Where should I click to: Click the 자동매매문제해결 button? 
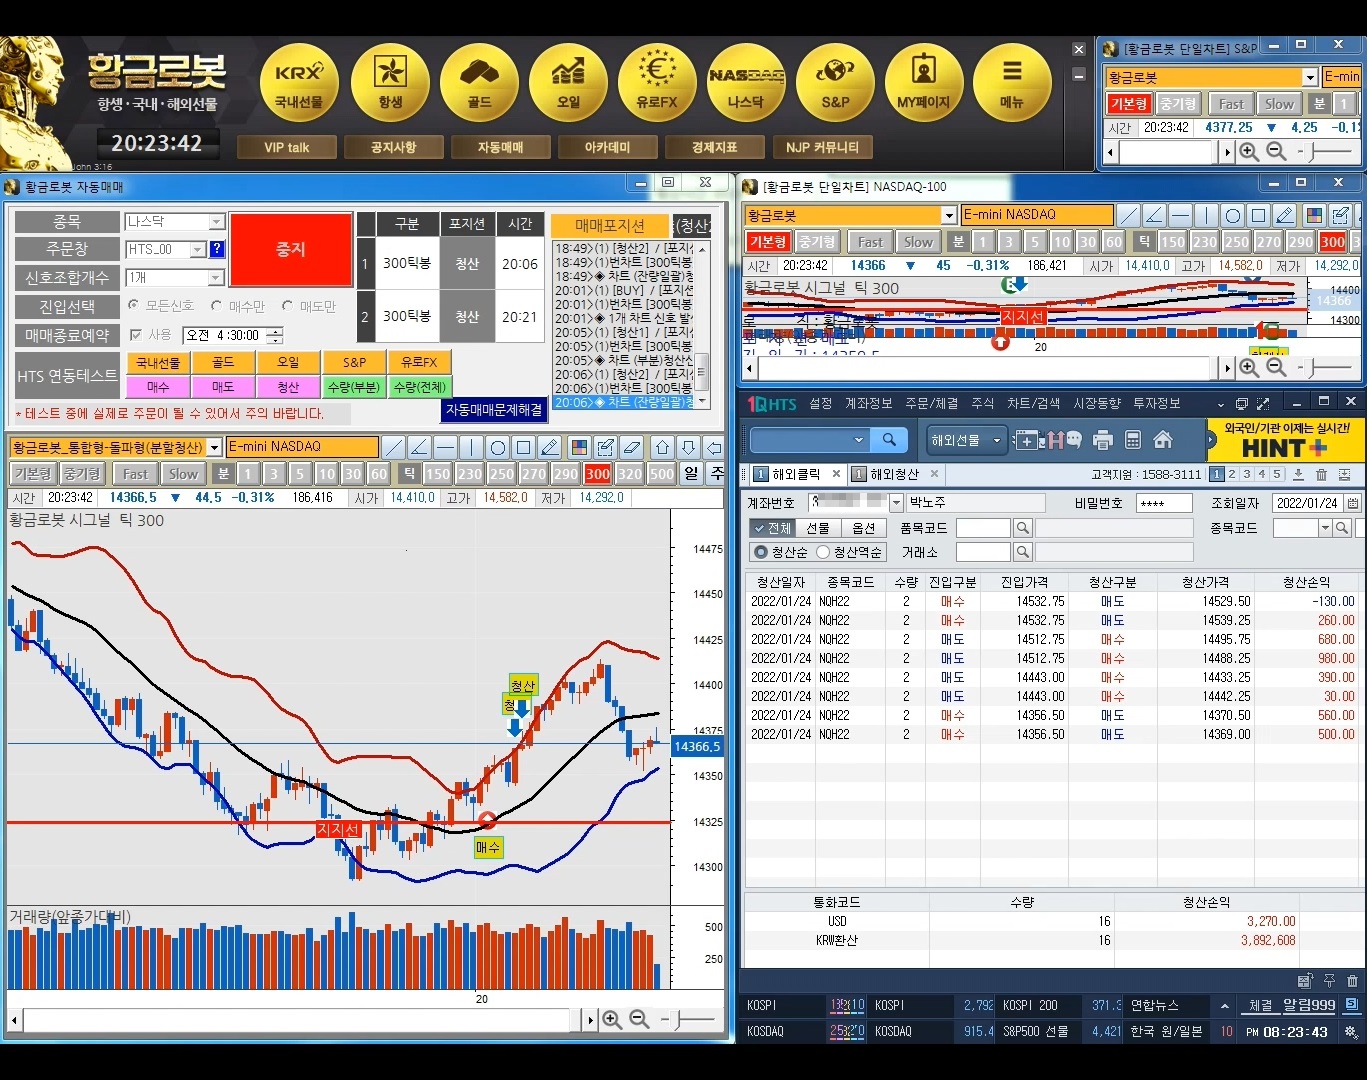pyautogui.click(x=494, y=409)
